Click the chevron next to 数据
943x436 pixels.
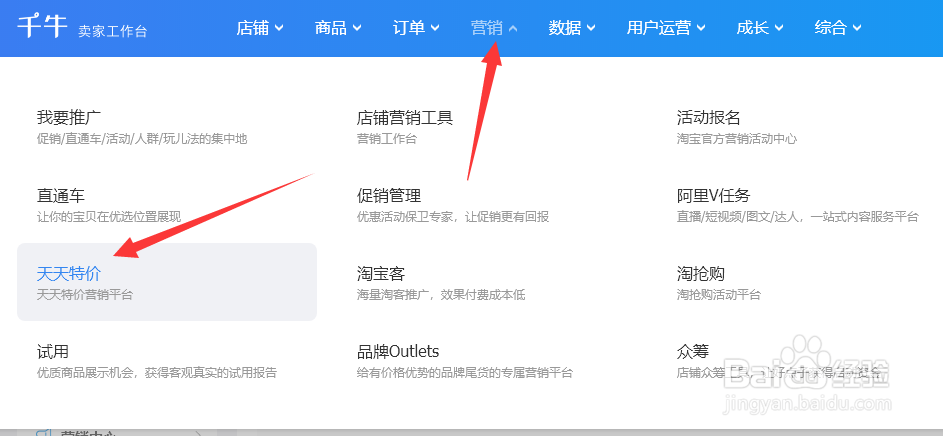coord(591,28)
